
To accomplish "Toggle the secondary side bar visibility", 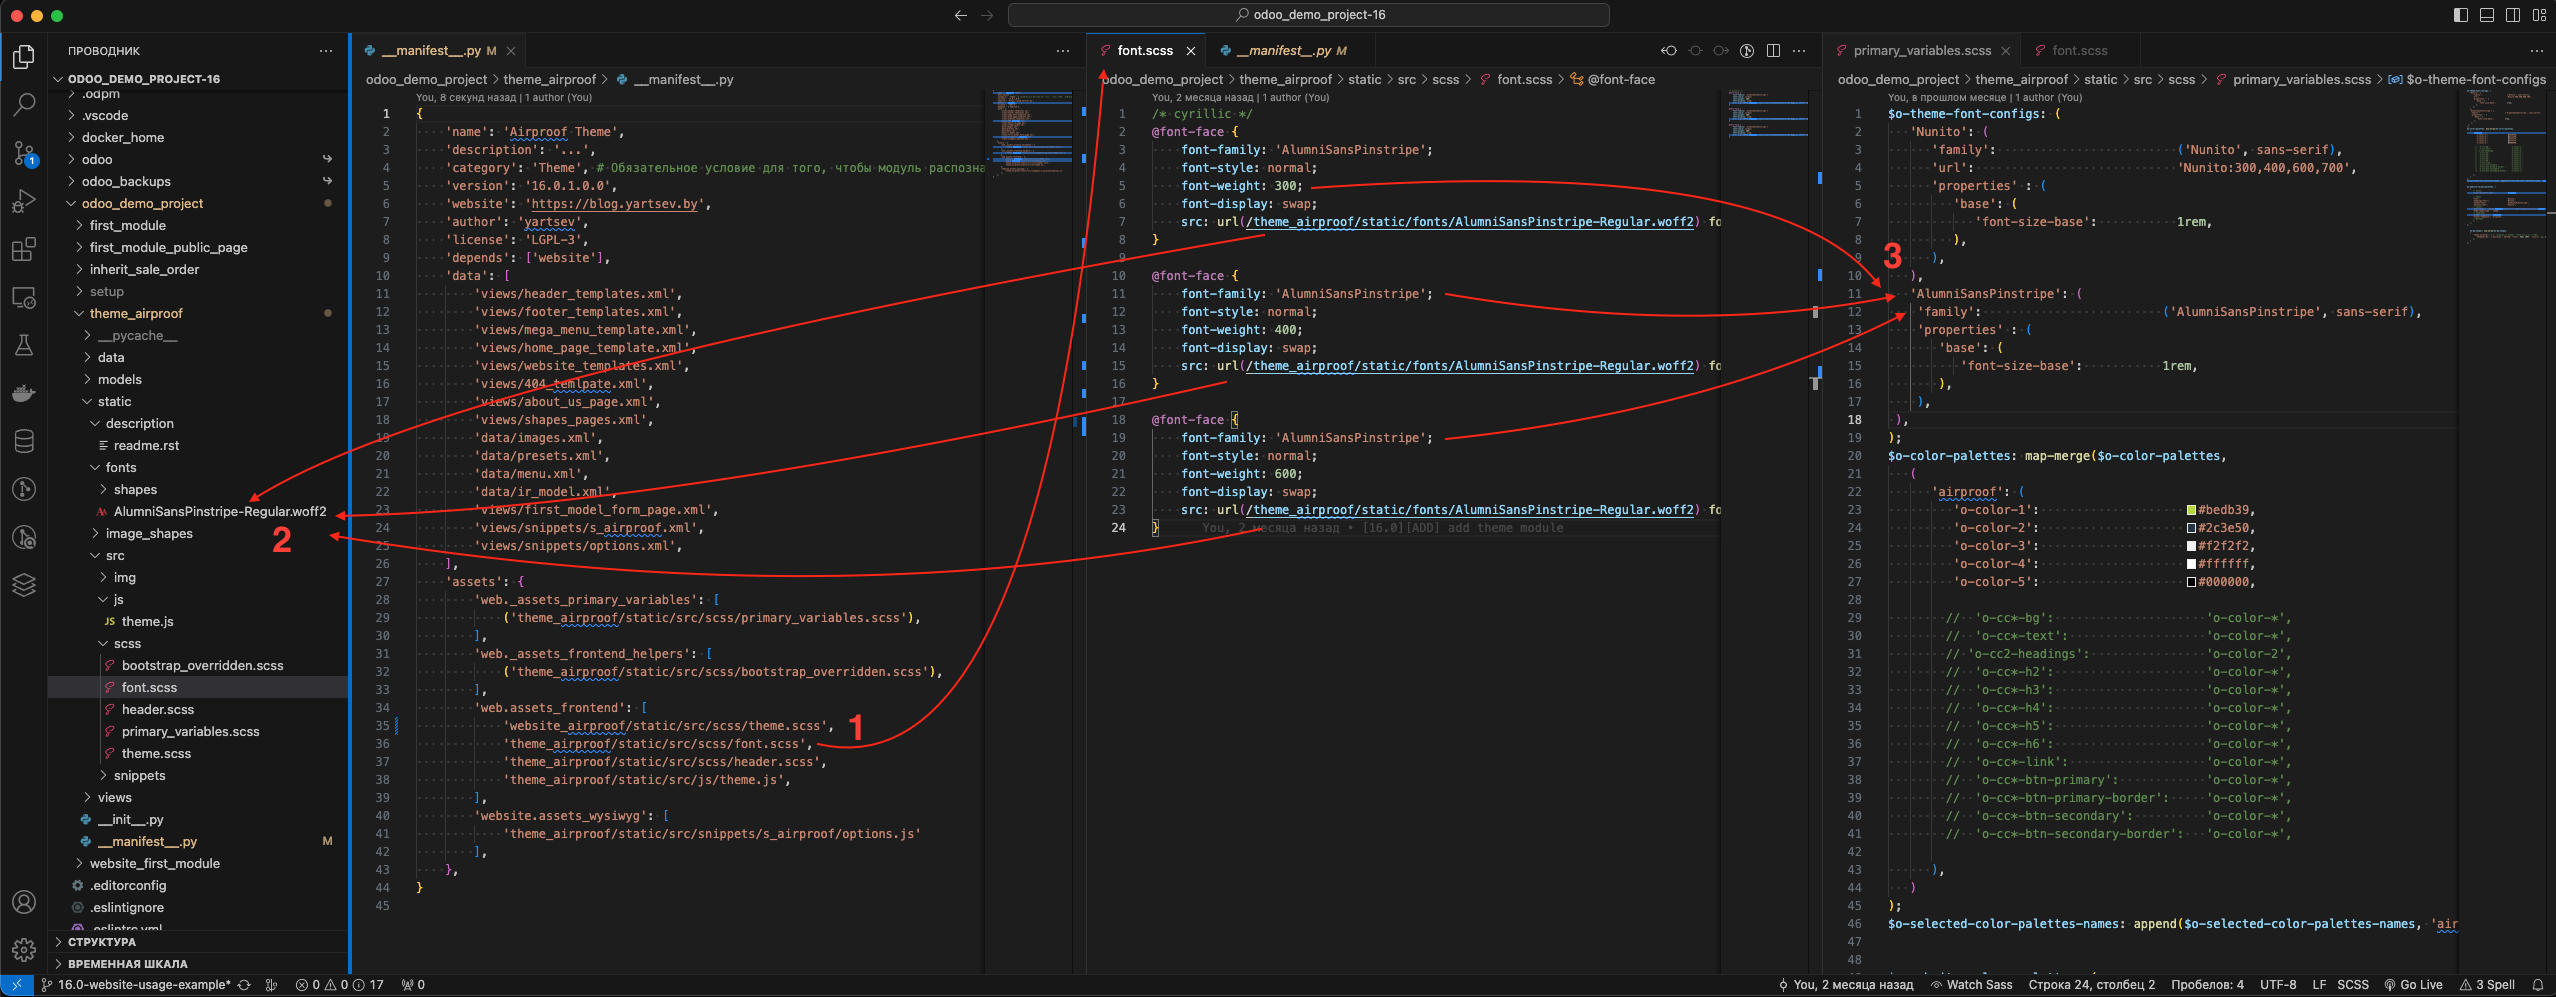I will point(2513,15).
